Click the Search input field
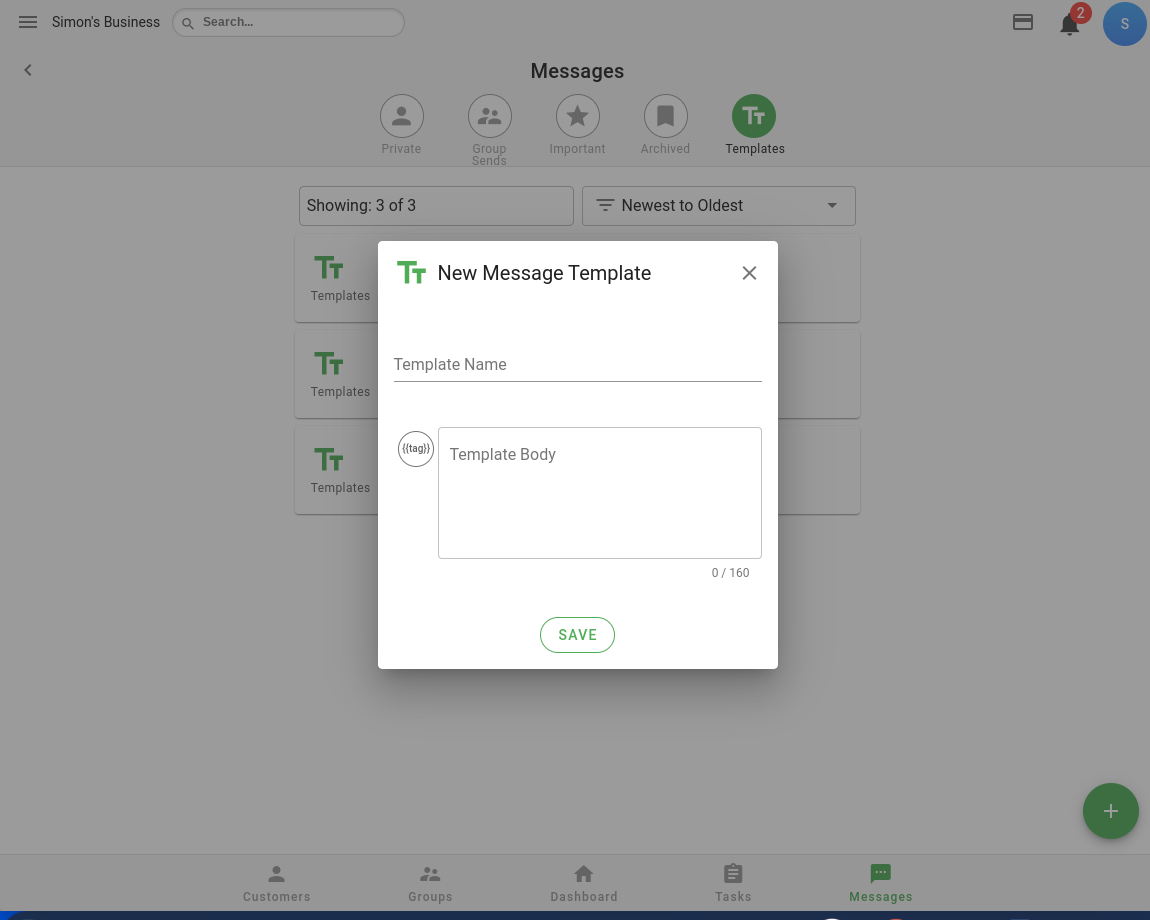Screen dimensions: 1150x920 [x=288, y=22]
